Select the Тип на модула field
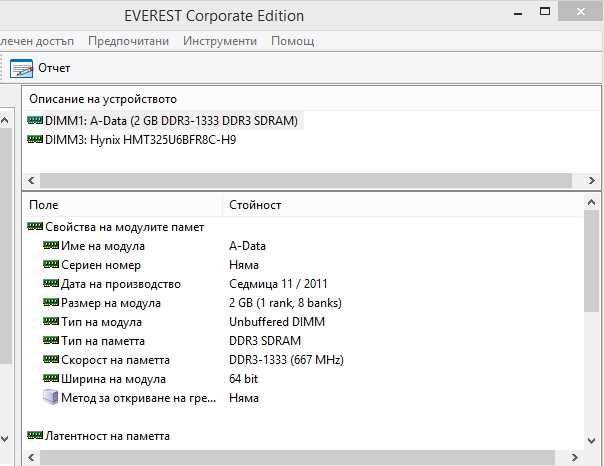The image size is (604, 466). [101, 322]
